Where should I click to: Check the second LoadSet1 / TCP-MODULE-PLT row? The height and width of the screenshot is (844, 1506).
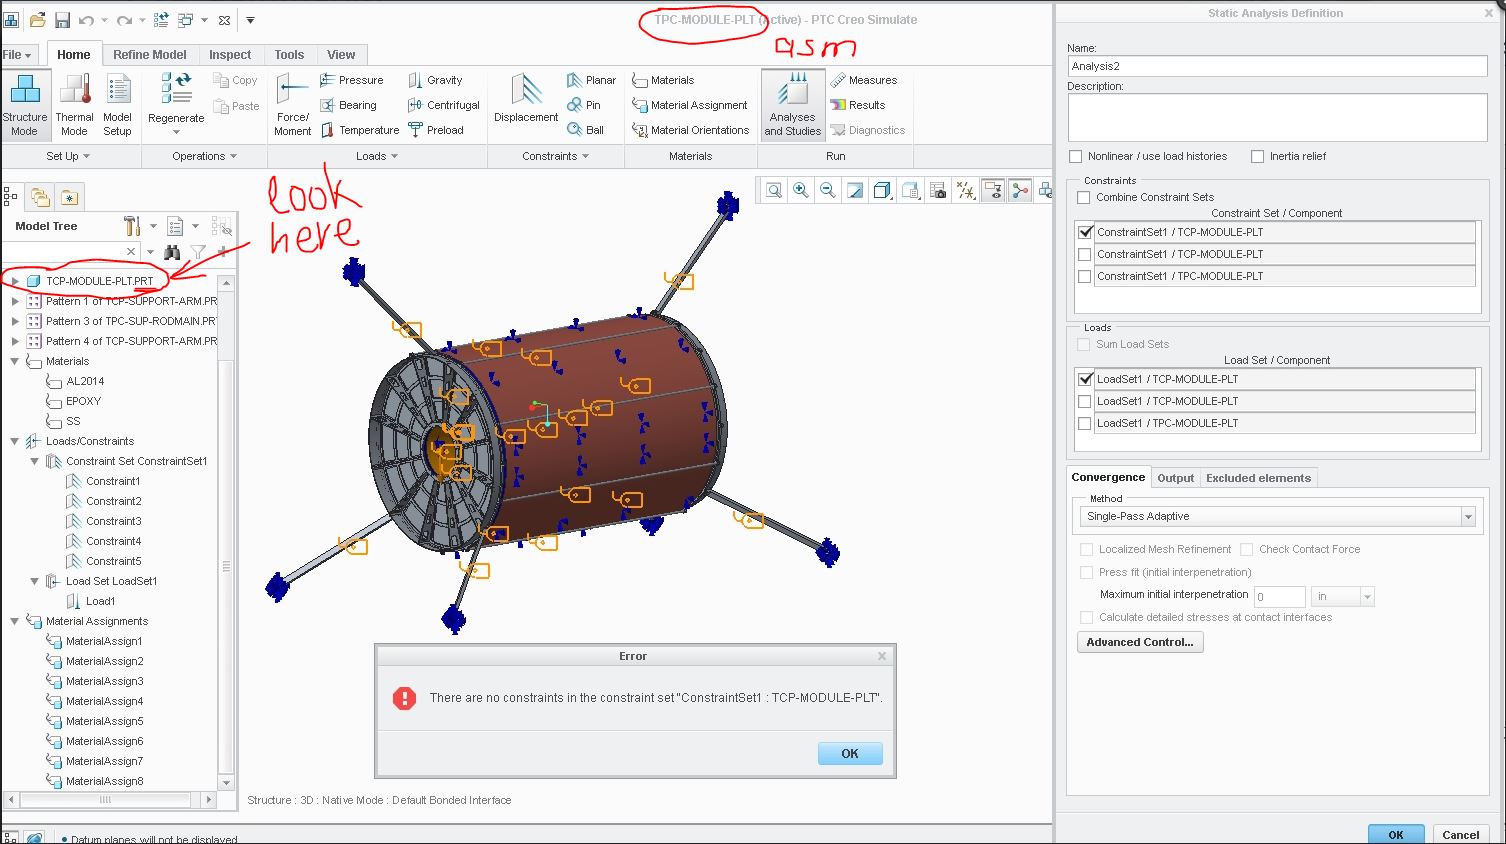(1085, 401)
